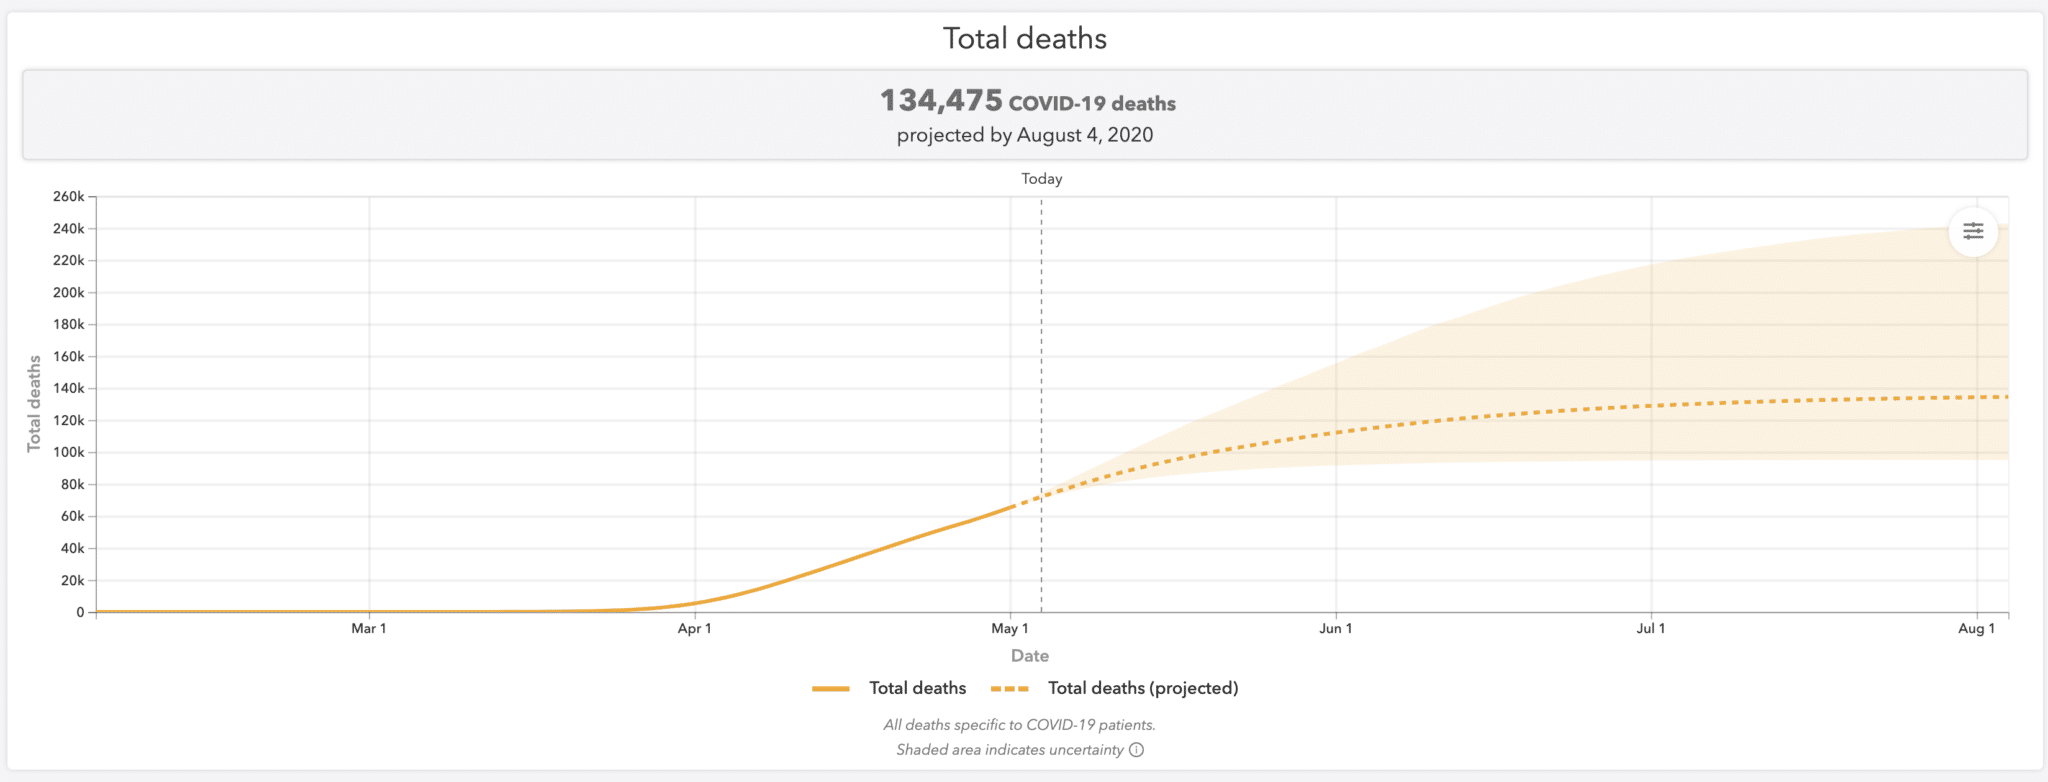Click the 260k y-axis label
Viewport: 2048px width, 782px height.
(x=69, y=197)
